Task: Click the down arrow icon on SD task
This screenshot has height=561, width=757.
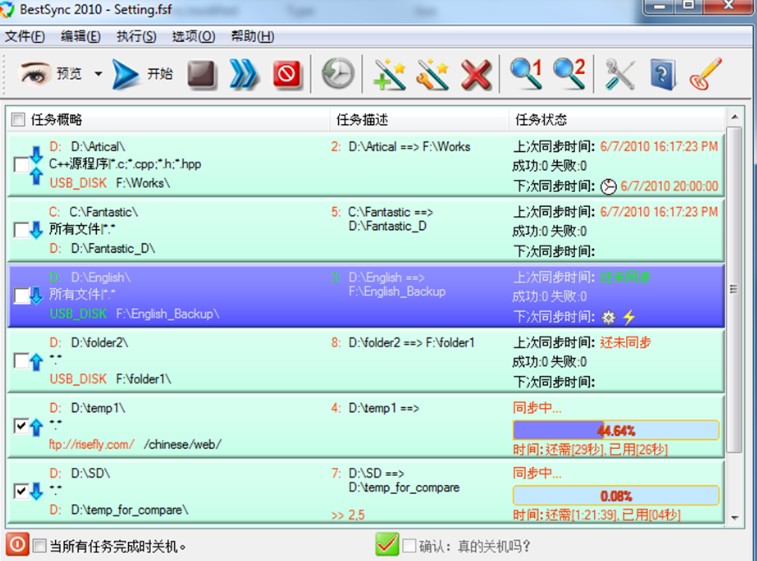Action: tap(36, 491)
